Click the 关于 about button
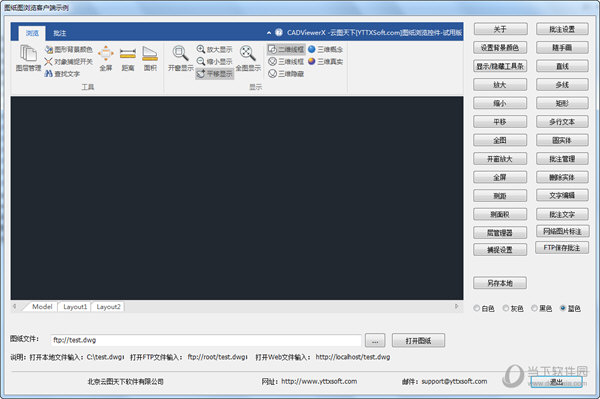This screenshot has height=399, width=600. tap(500, 29)
